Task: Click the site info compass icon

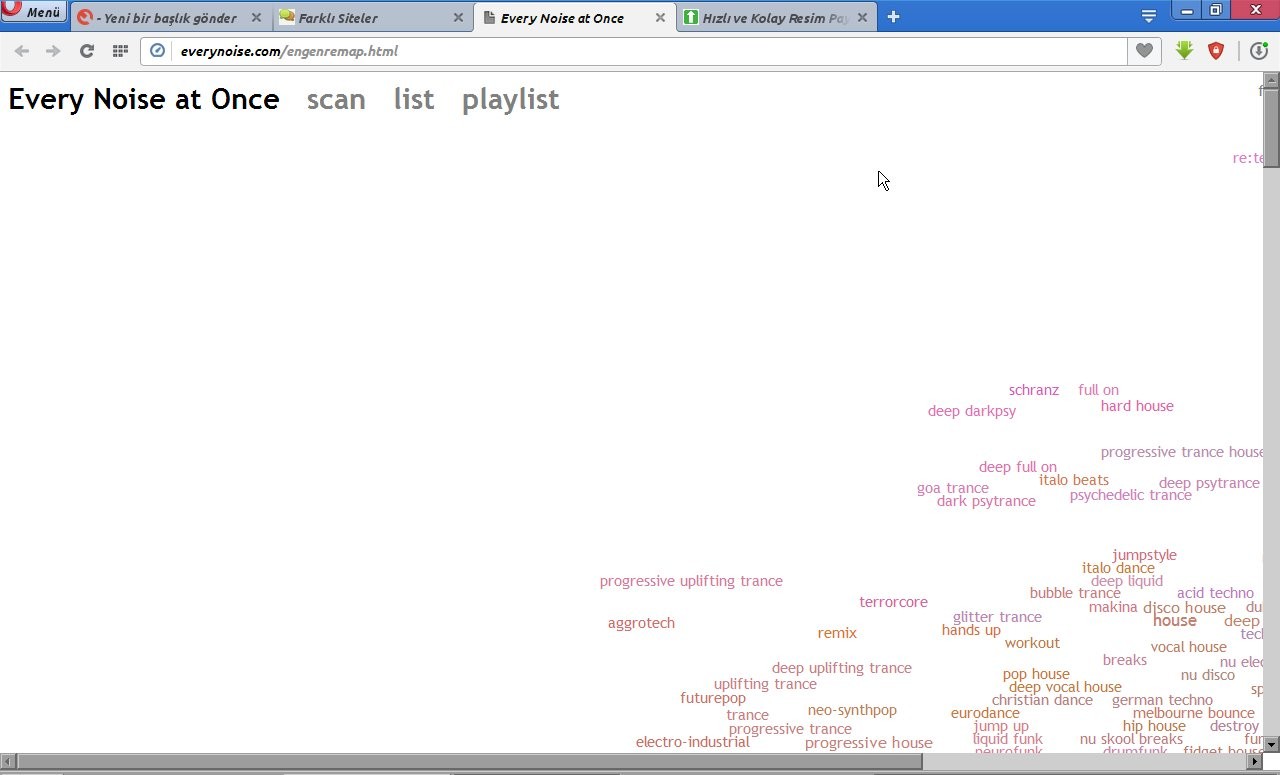Action: [x=157, y=51]
